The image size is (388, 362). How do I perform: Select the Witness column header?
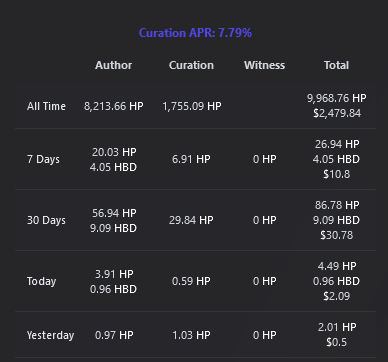pos(265,65)
